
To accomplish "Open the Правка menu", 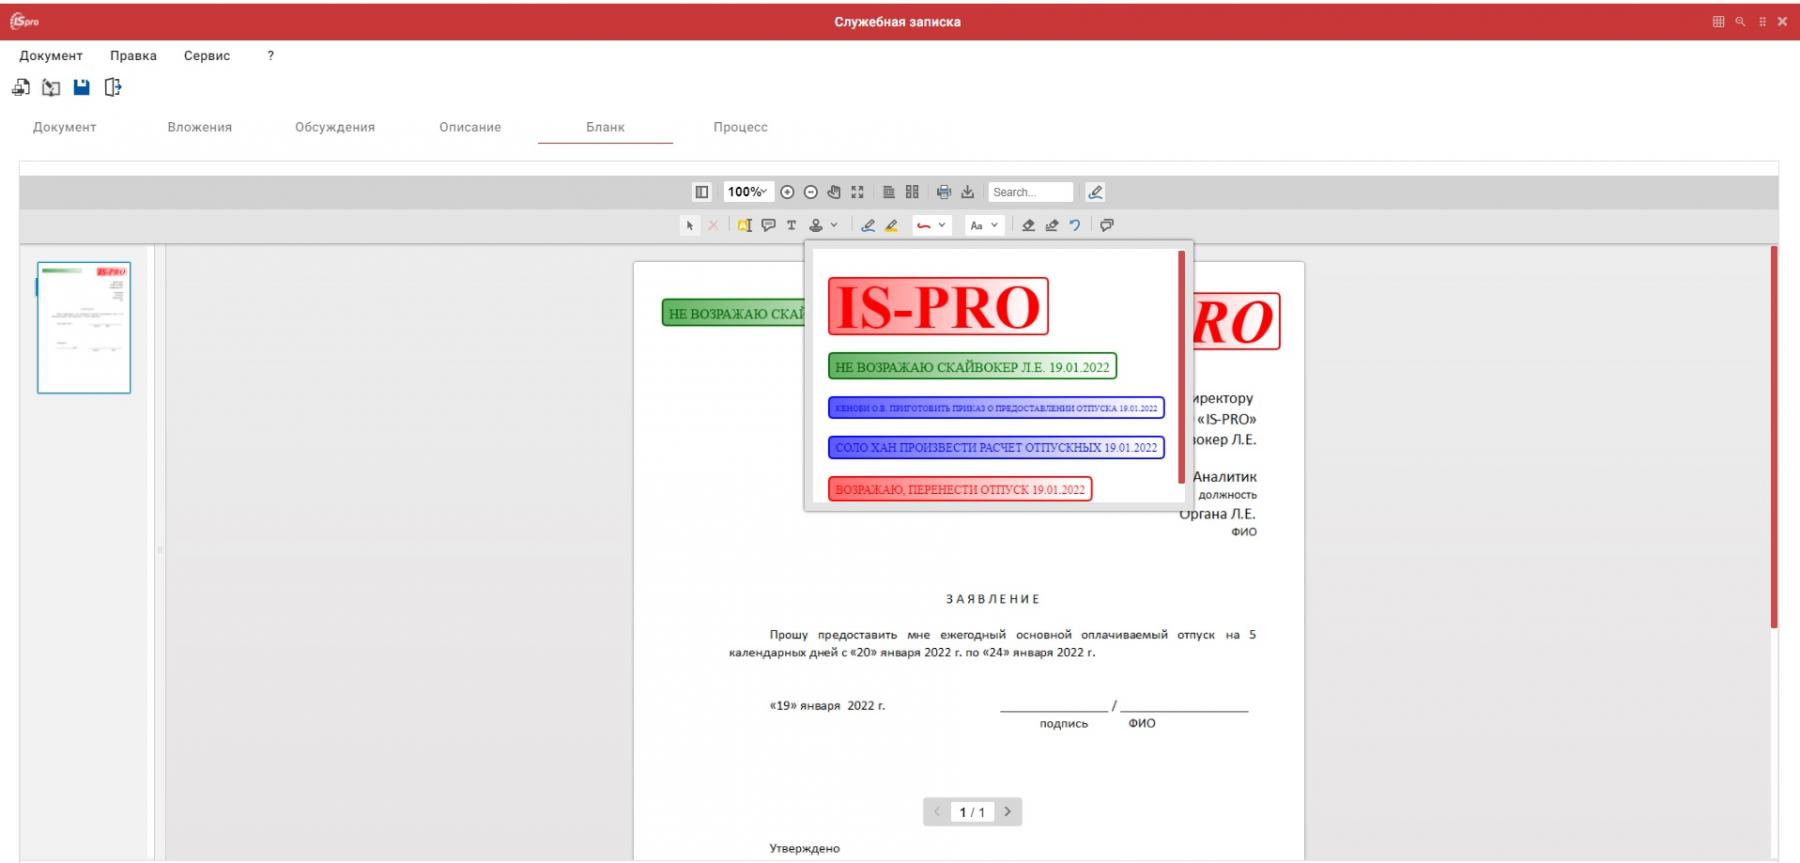I will click(133, 56).
